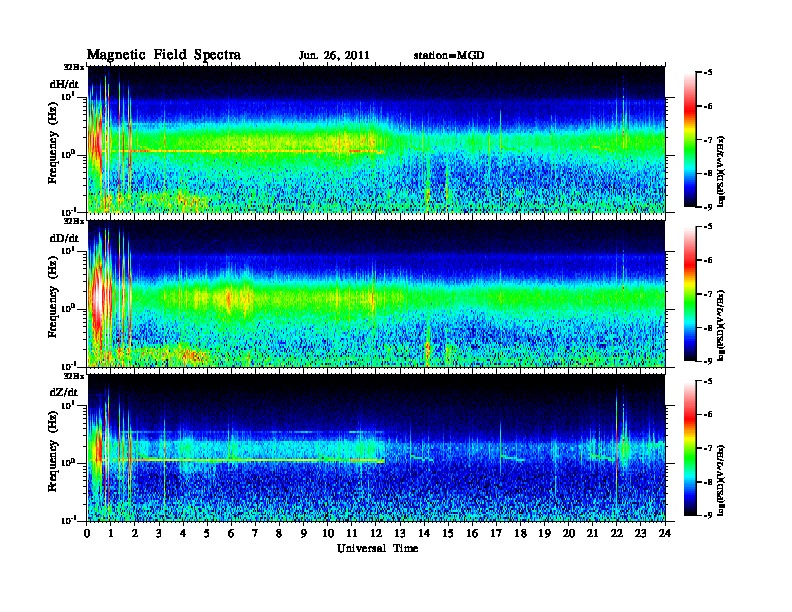This screenshot has width=792, height=612.
Task: Click hour tick label 19 on time axis
Action: 544,534
